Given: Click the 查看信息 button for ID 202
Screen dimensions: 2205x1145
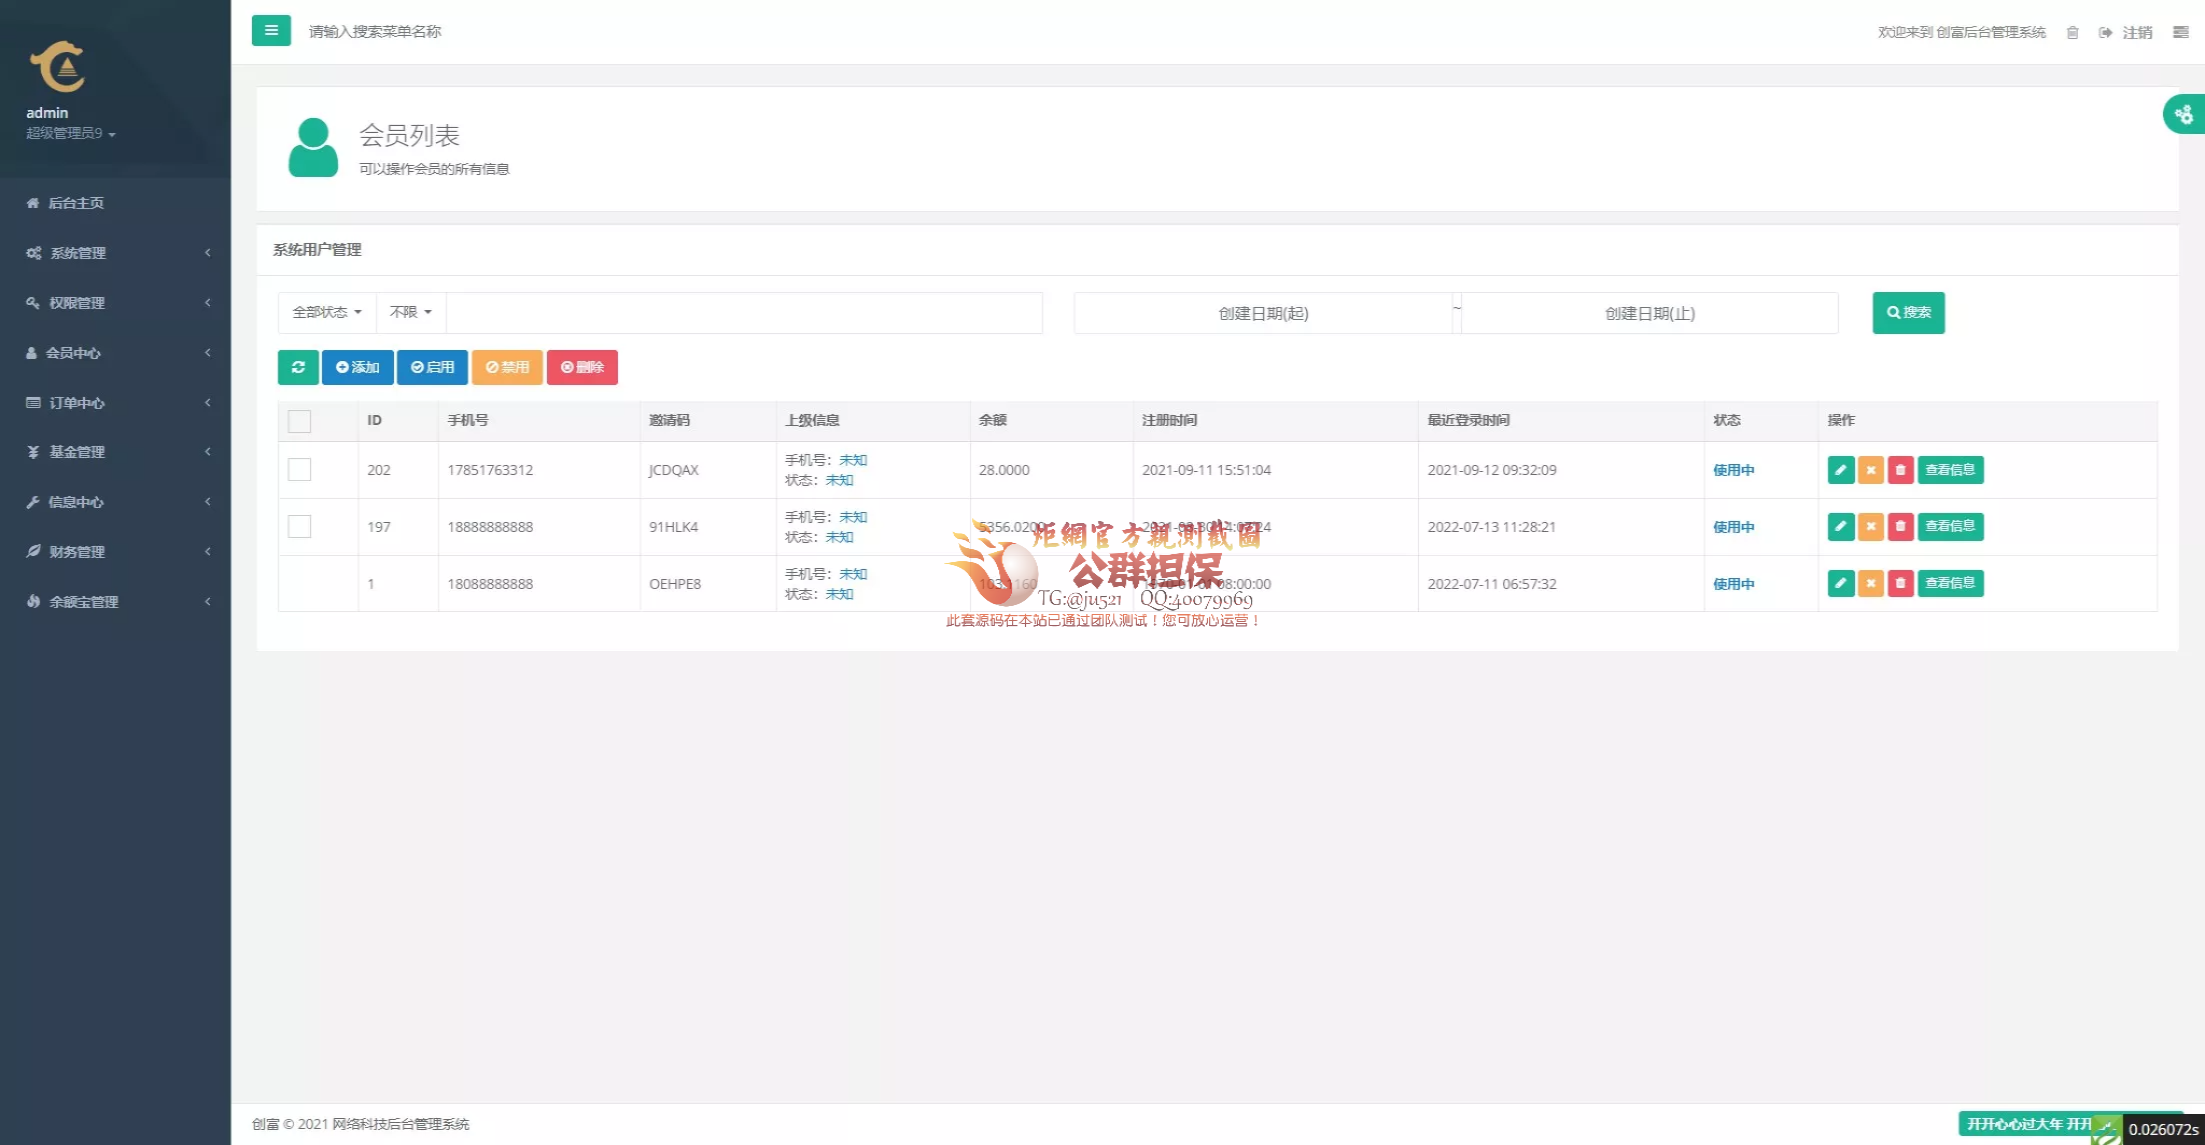Looking at the screenshot, I should click(x=1949, y=470).
